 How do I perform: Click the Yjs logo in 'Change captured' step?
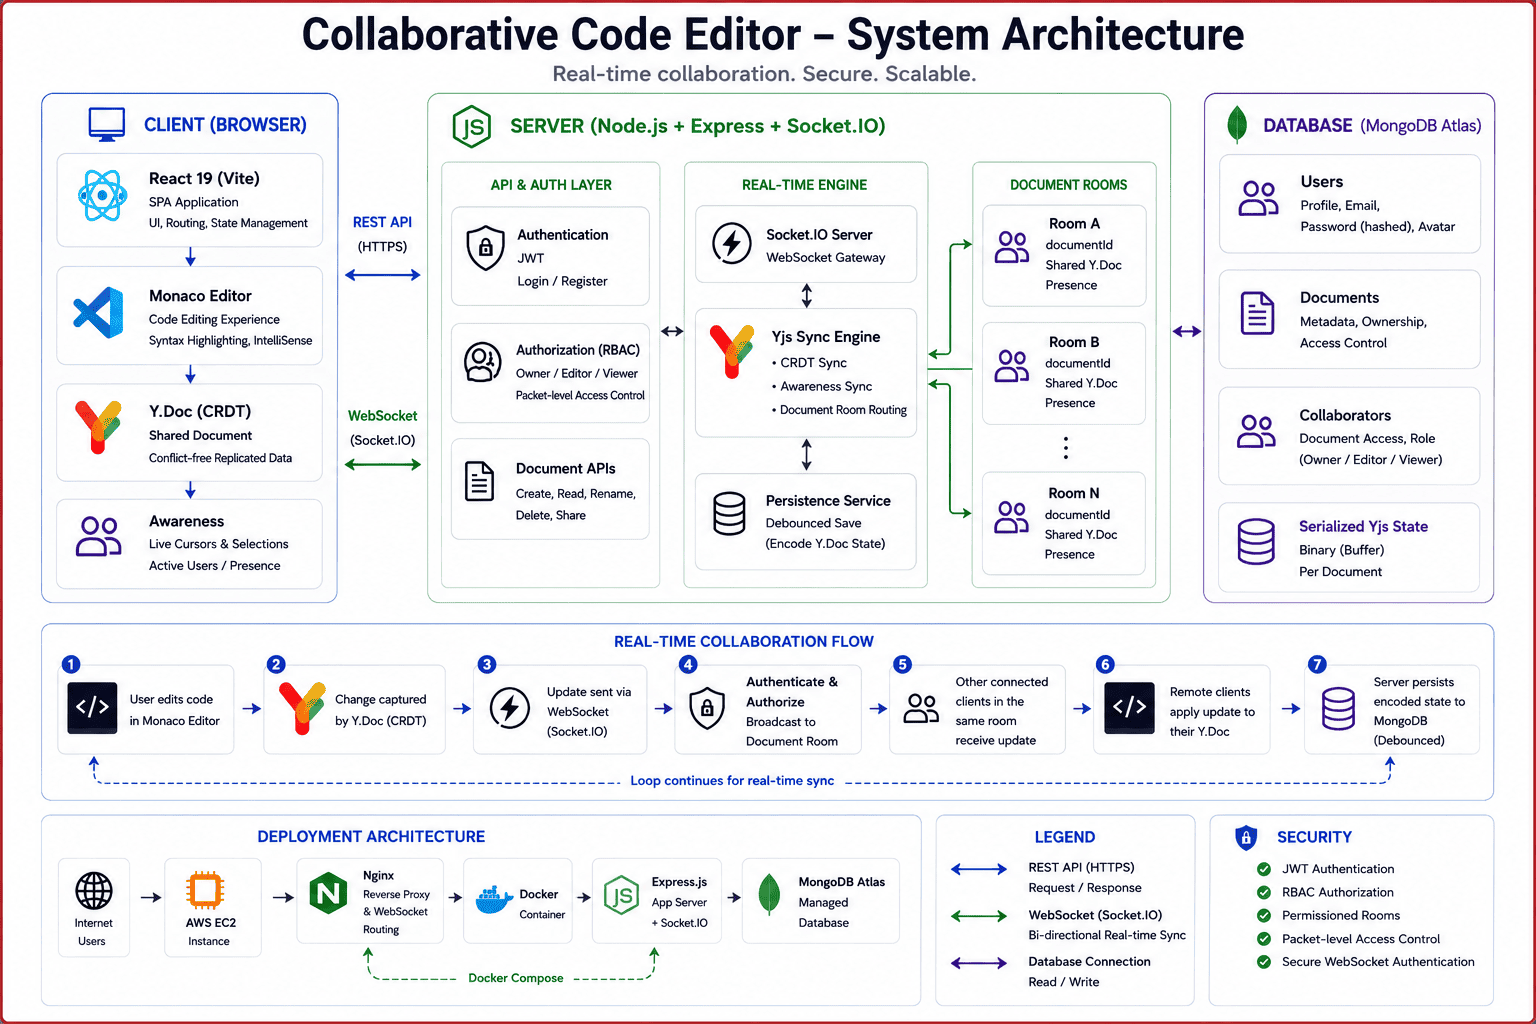(x=302, y=708)
